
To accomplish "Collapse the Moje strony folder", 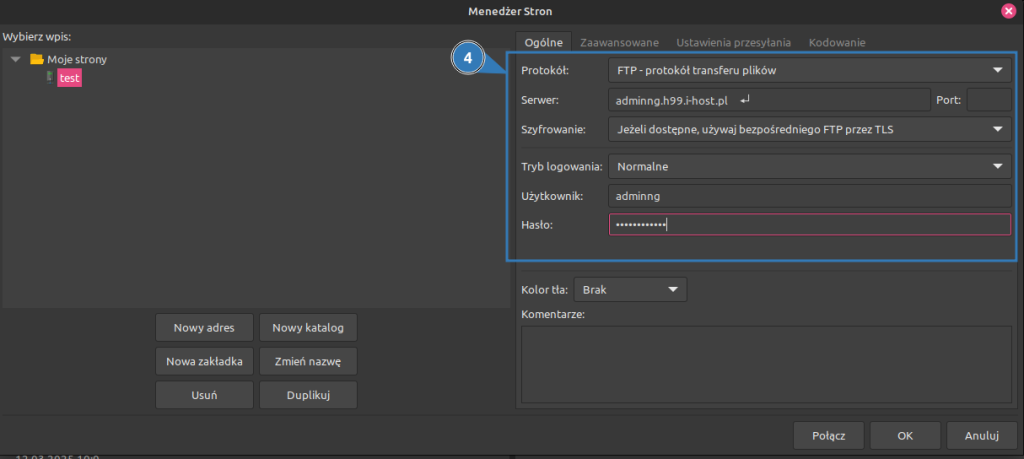I will (x=16, y=59).
